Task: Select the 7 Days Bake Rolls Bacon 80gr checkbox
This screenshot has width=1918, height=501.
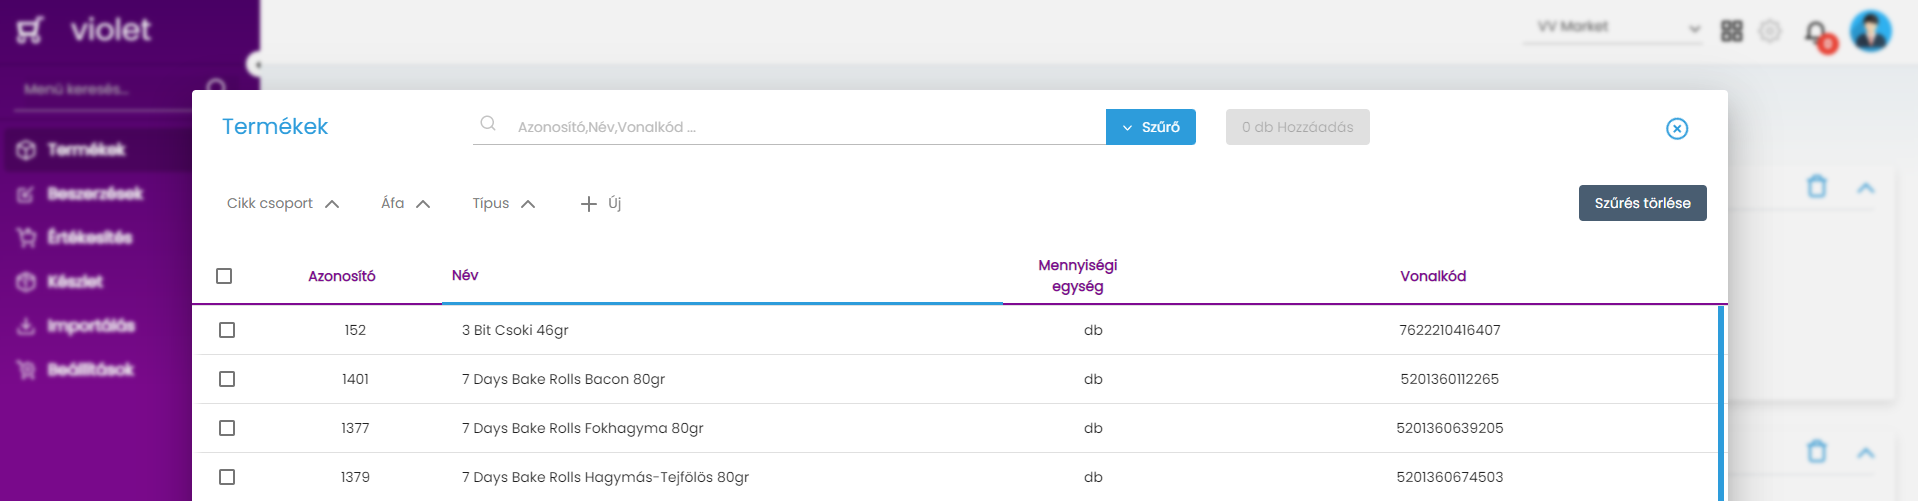Action: click(227, 379)
